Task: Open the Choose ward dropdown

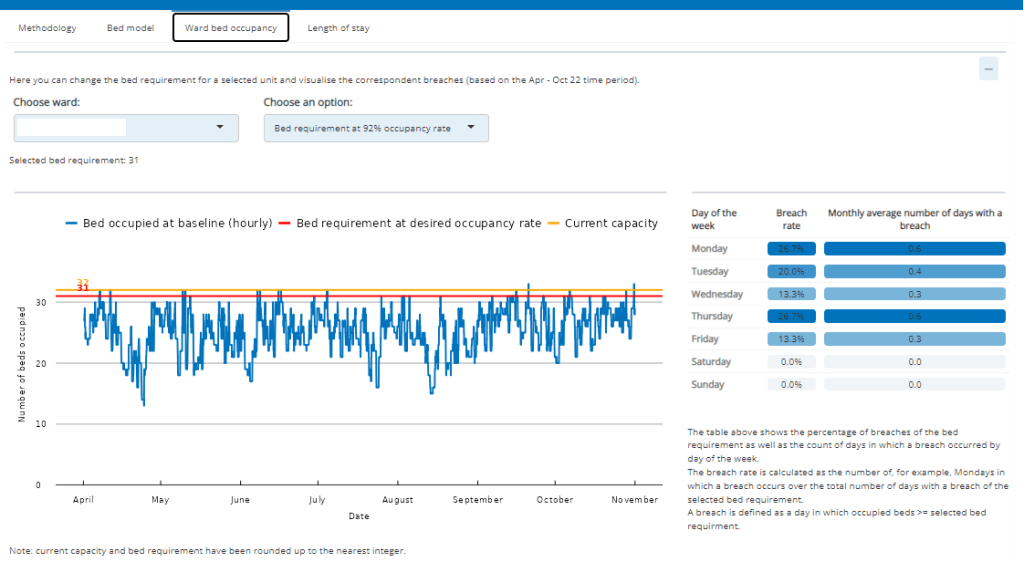Action: [x=126, y=128]
